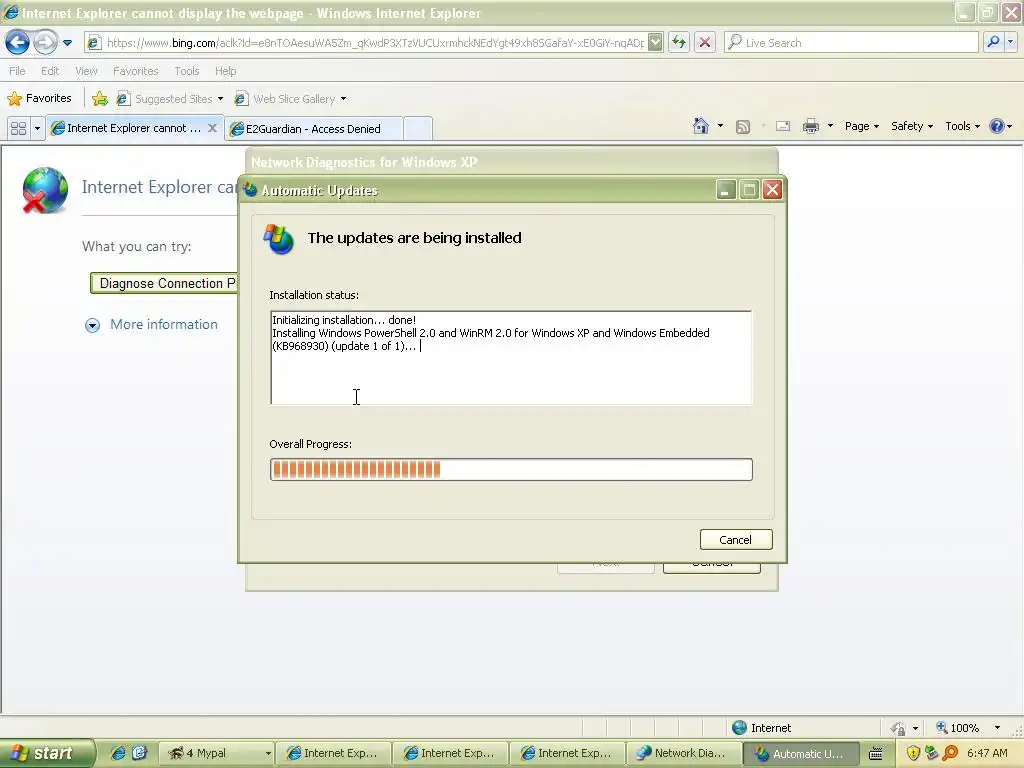Open the Safety command bar menu
Screen dimensions: 1024x768
pos(912,126)
